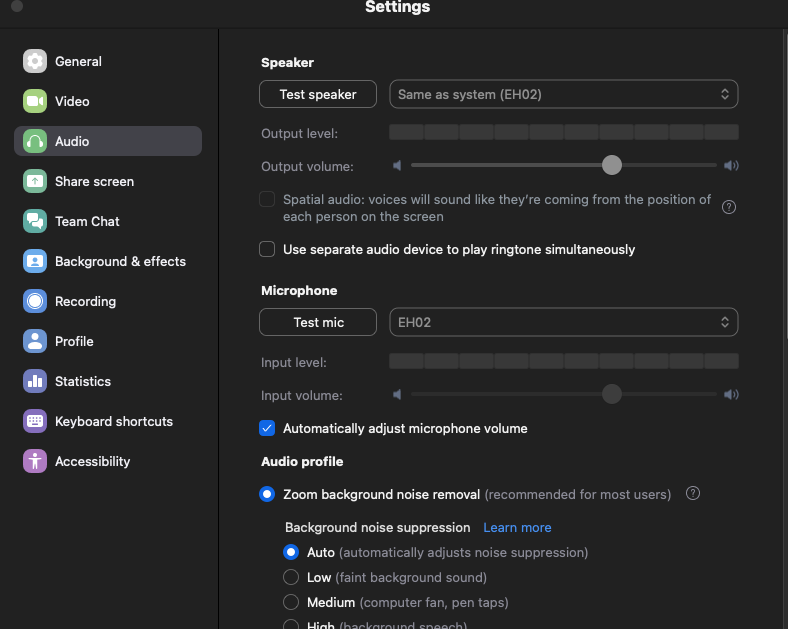Click the Audio headphones icon
The height and width of the screenshot is (629, 788).
(x=35, y=141)
